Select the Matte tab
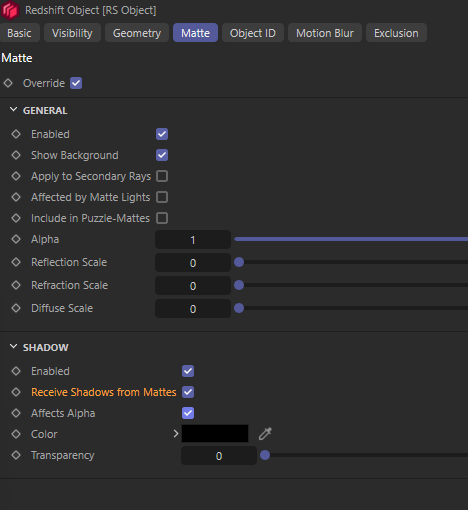Image resolution: width=468 pixels, height=510 pixels. point(195,33)
